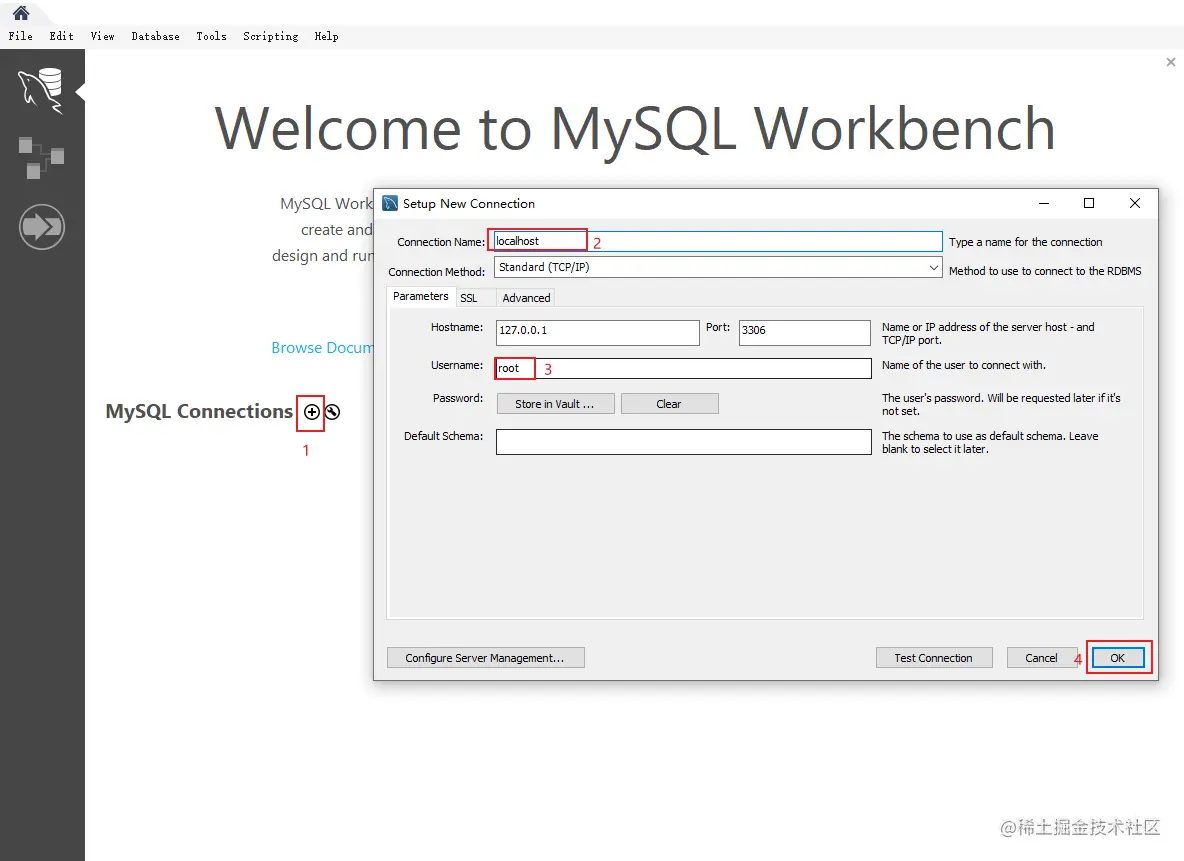Switch to the Parameters tab
This screenshot has height=861, width=1184.
421,297
